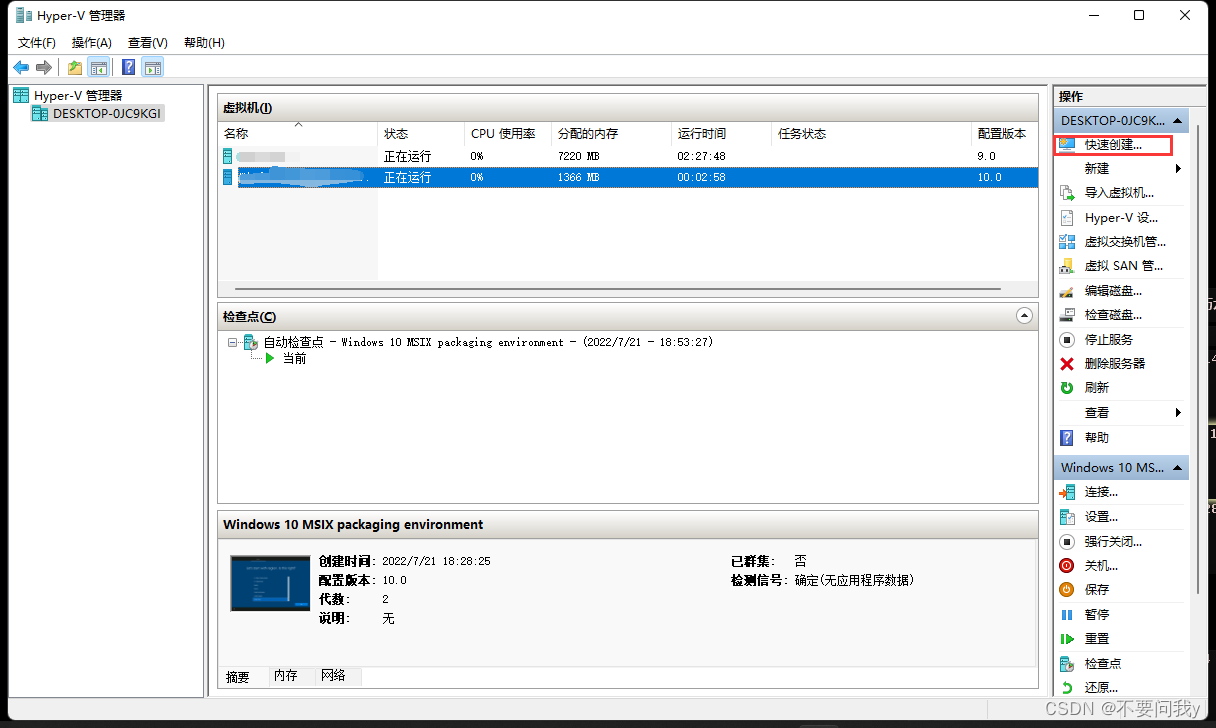Sort by 配置版本 column header
This screenshot has width=1216, height=728.
click(x=1004, y=133)
